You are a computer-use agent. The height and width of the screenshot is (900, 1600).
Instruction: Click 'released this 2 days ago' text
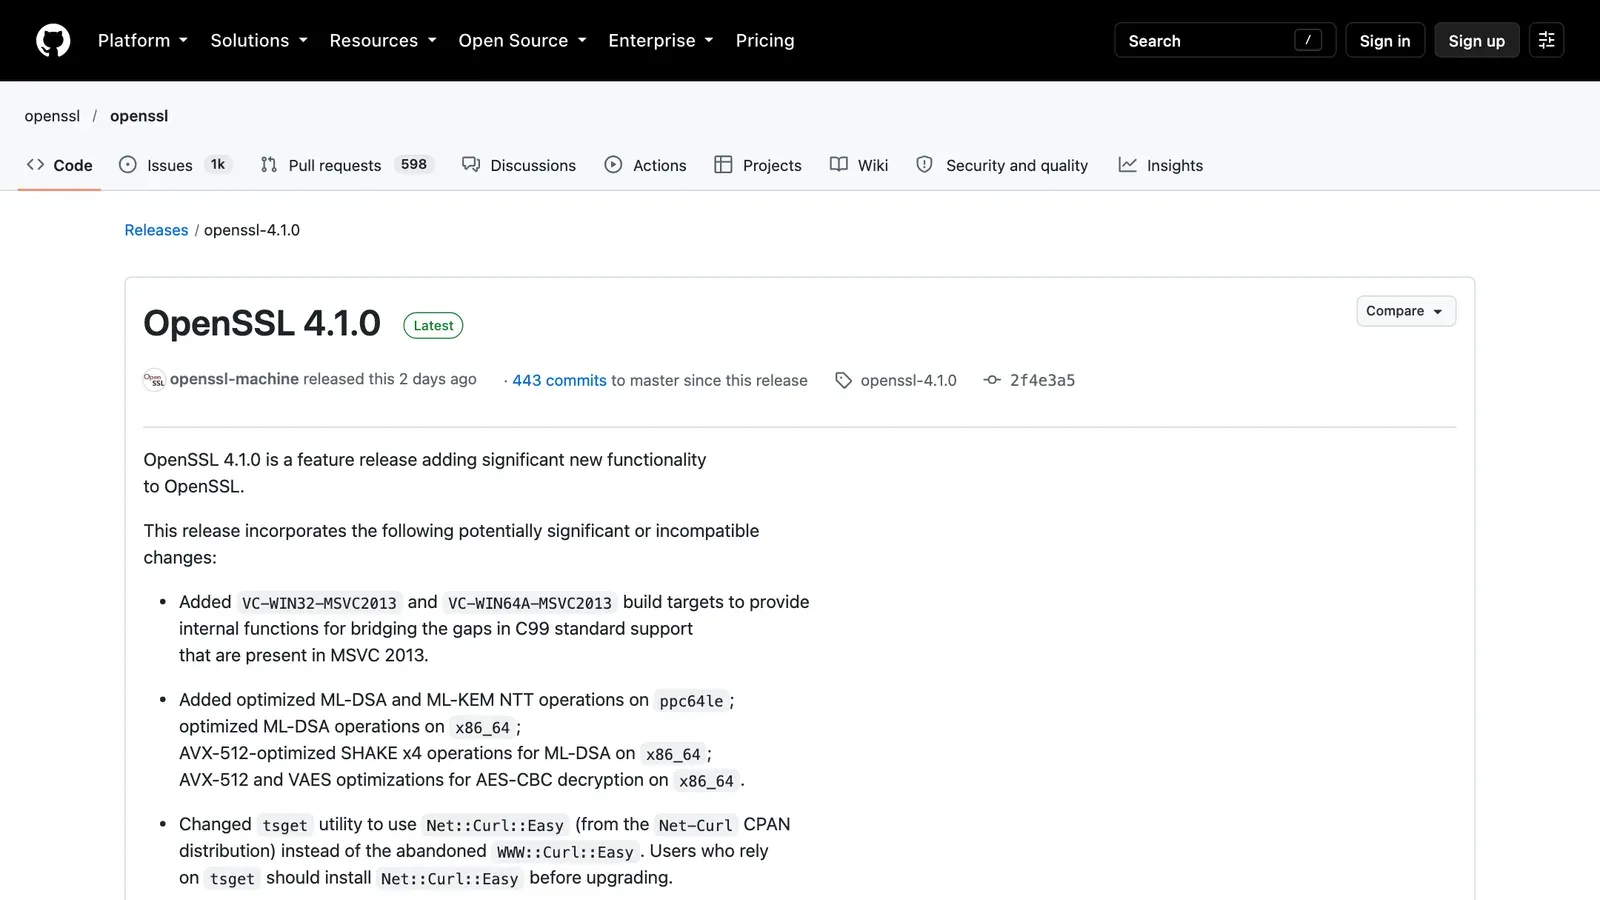click(x=390, y=379)
